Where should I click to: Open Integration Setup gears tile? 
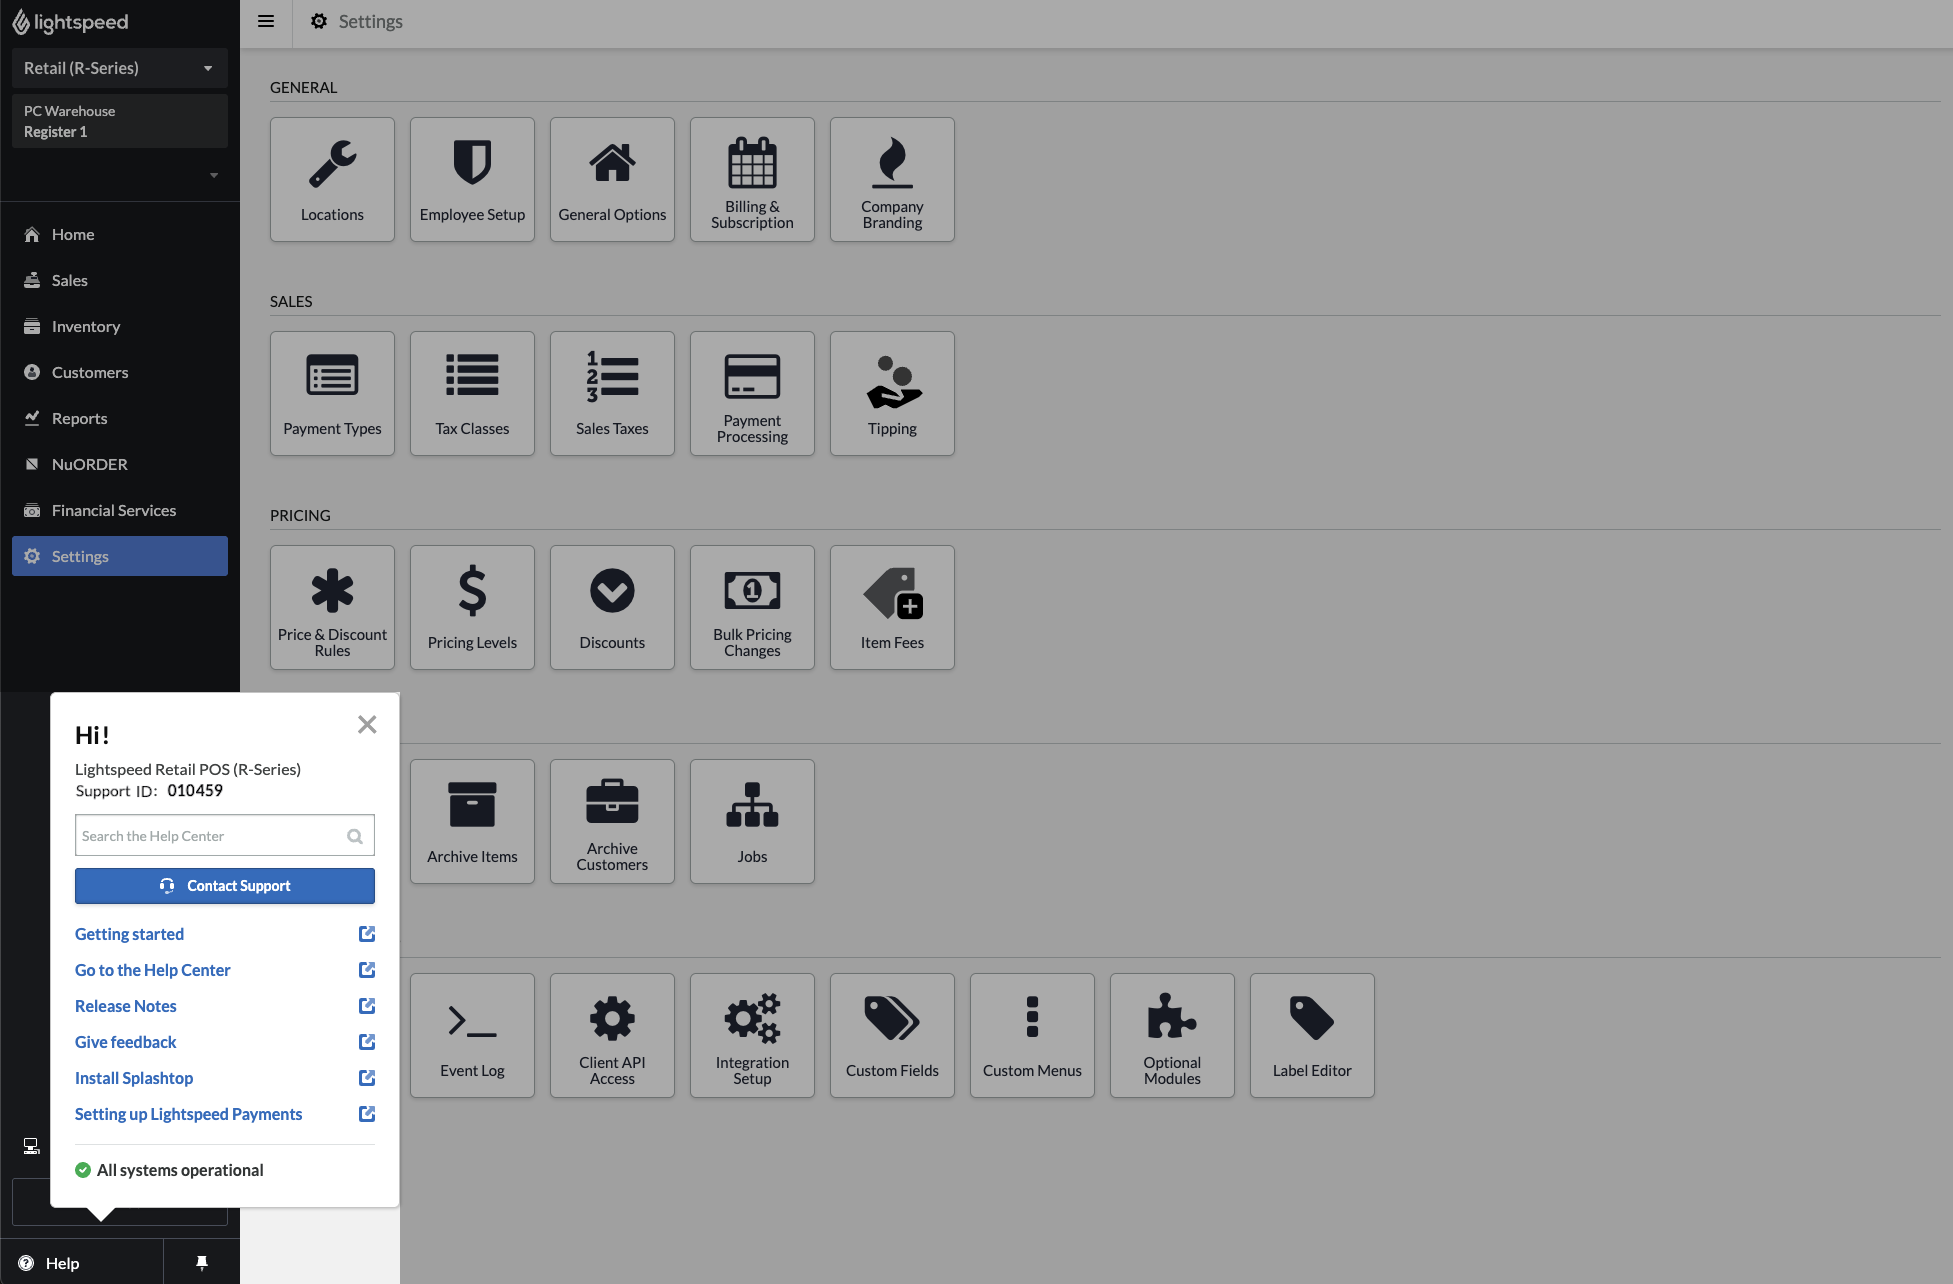[752, 1035]
